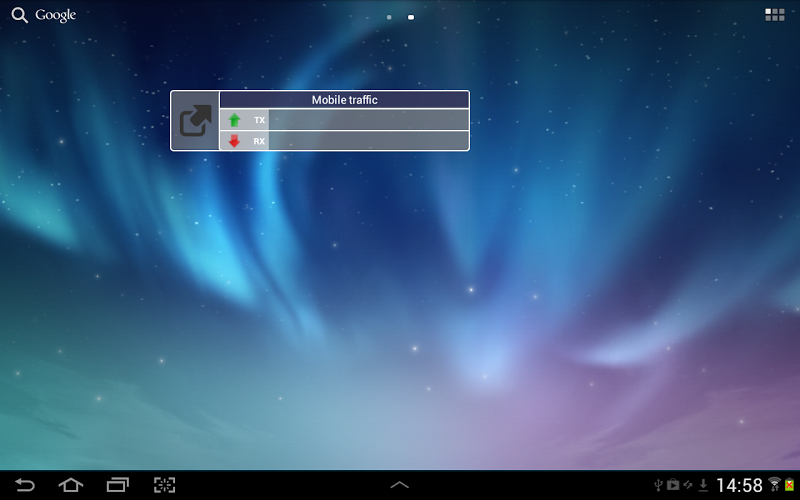This screenshot has height=500, width=800.
Task: Take a screenshot with capture button
Action: click(165, 485)
